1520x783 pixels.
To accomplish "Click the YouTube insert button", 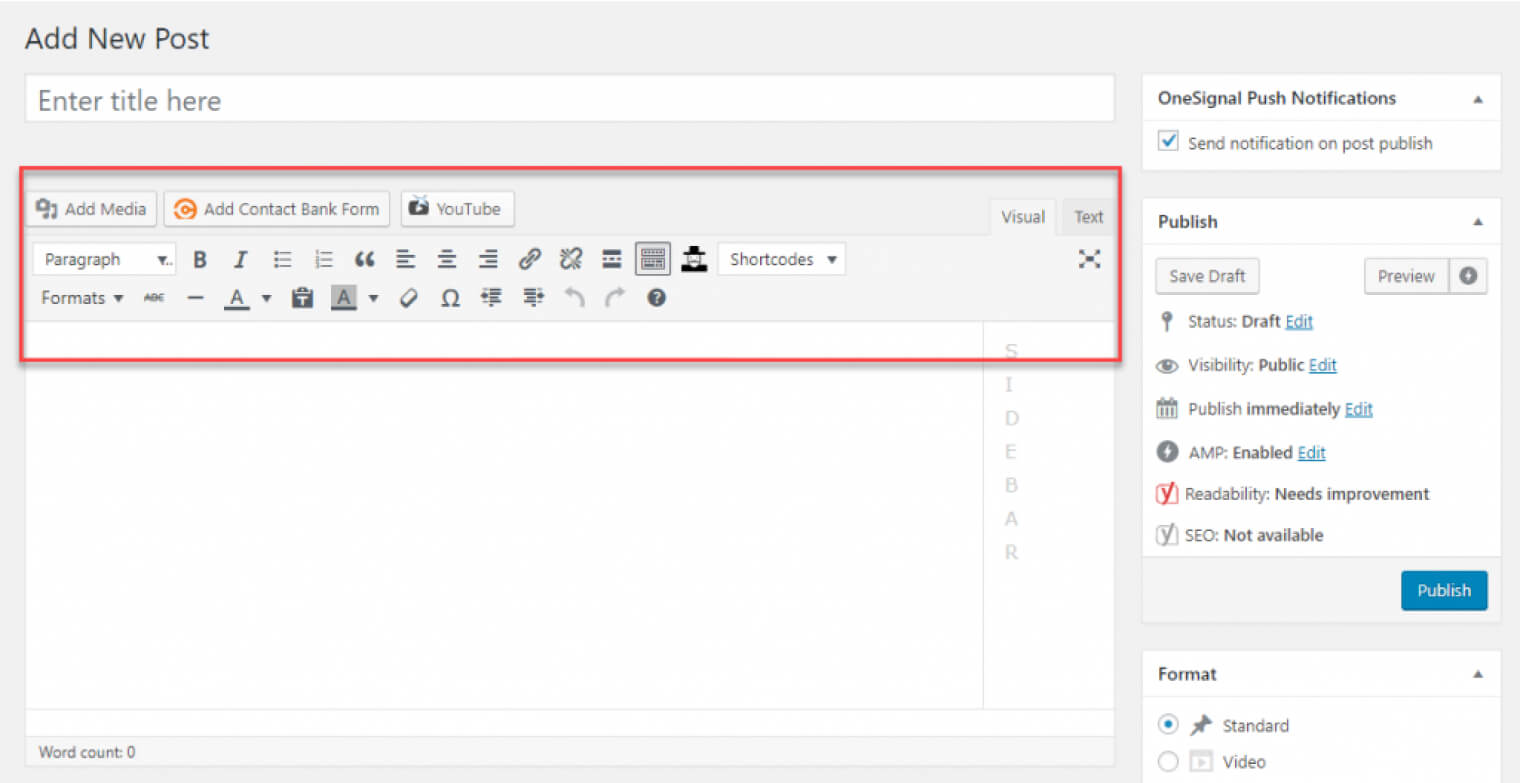I will click(x=457, y=209).
